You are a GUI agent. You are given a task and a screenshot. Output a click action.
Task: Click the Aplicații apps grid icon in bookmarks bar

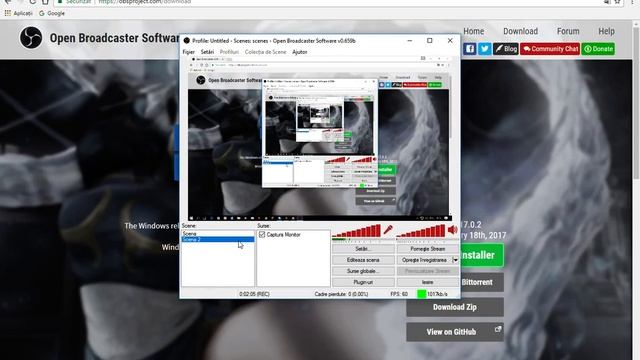pos(8,13)
